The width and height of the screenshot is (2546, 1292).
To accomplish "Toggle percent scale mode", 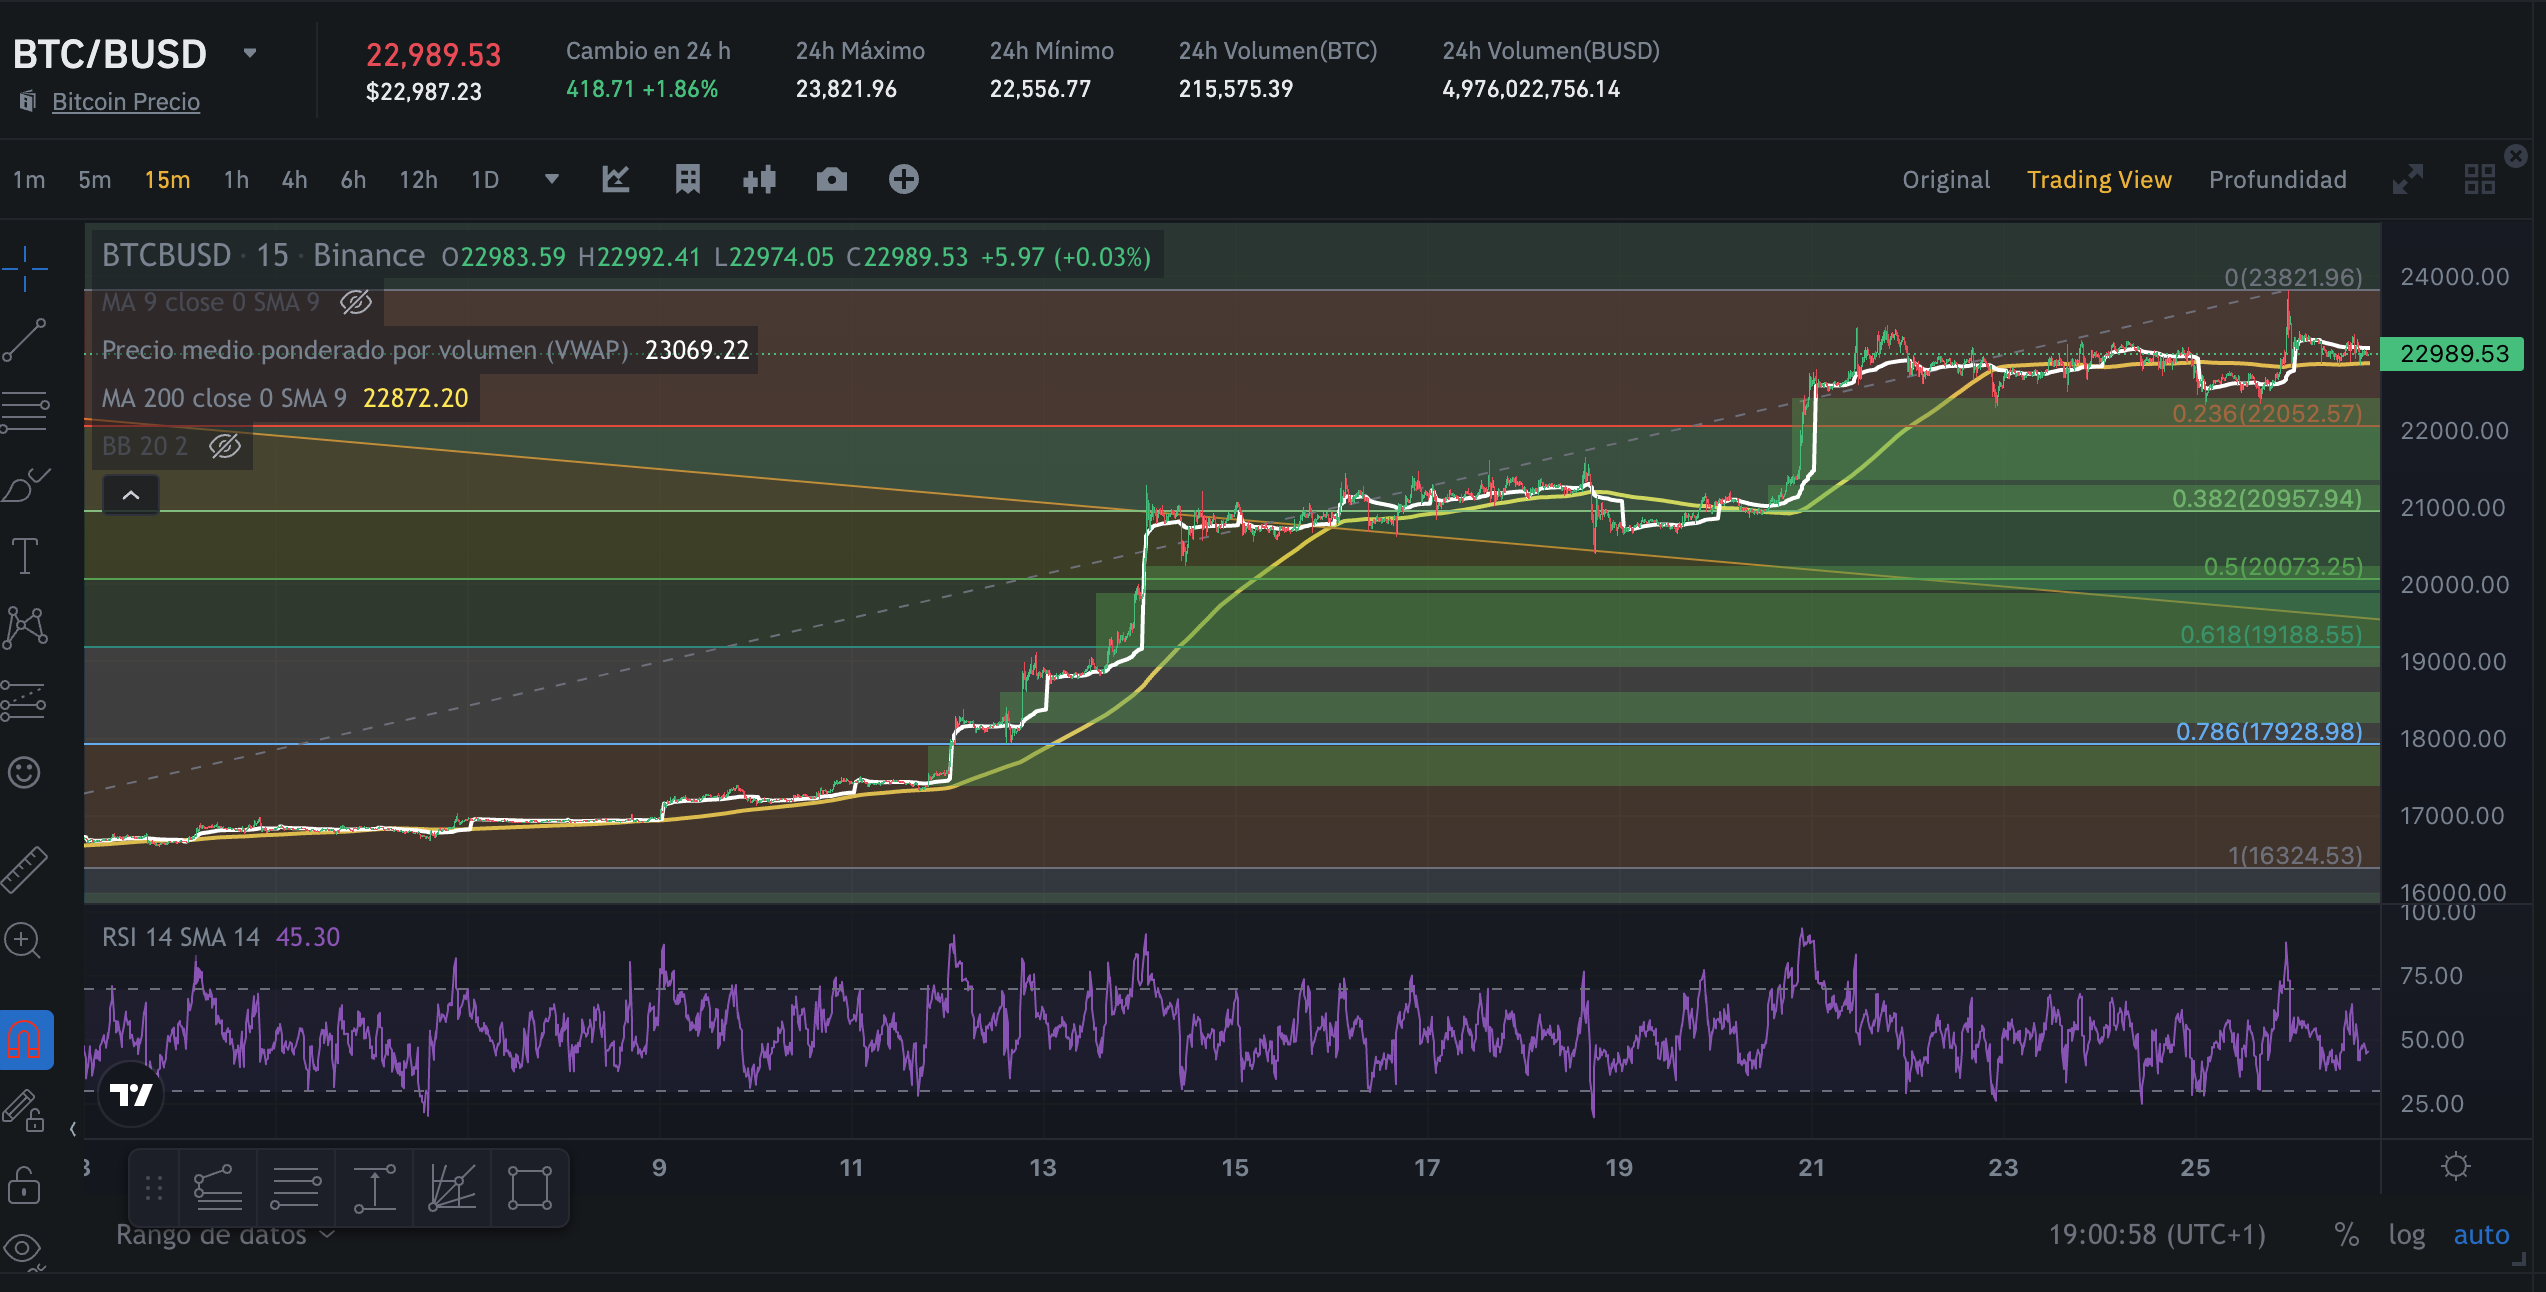I will (2346, 1235).
